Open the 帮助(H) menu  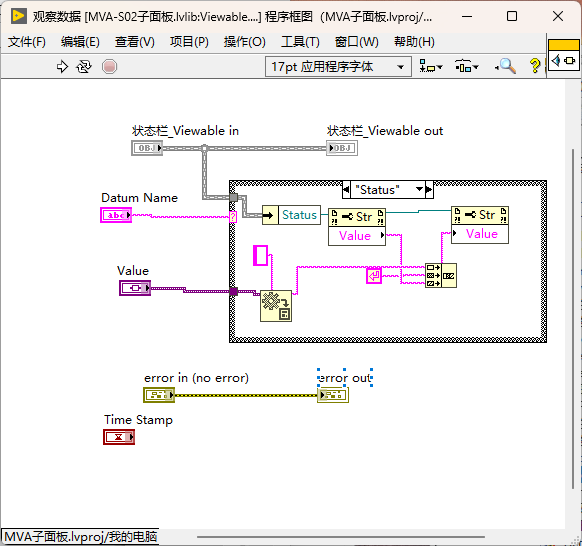[414, 42]
